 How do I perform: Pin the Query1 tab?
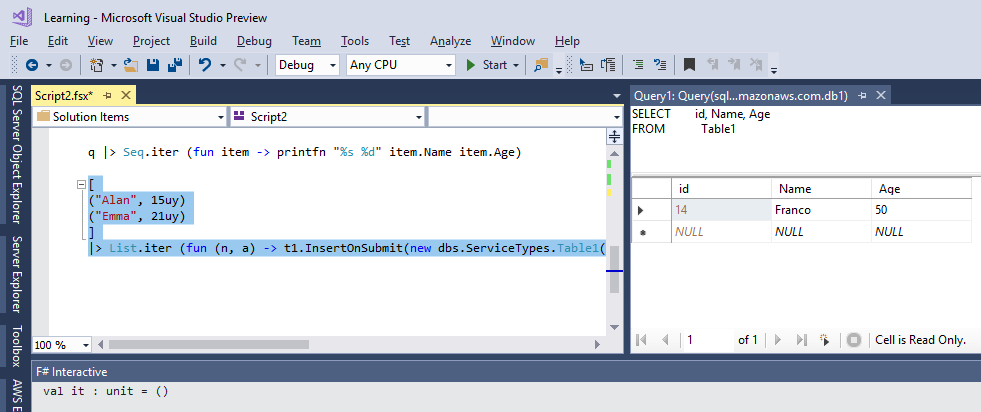click(862, 96)
